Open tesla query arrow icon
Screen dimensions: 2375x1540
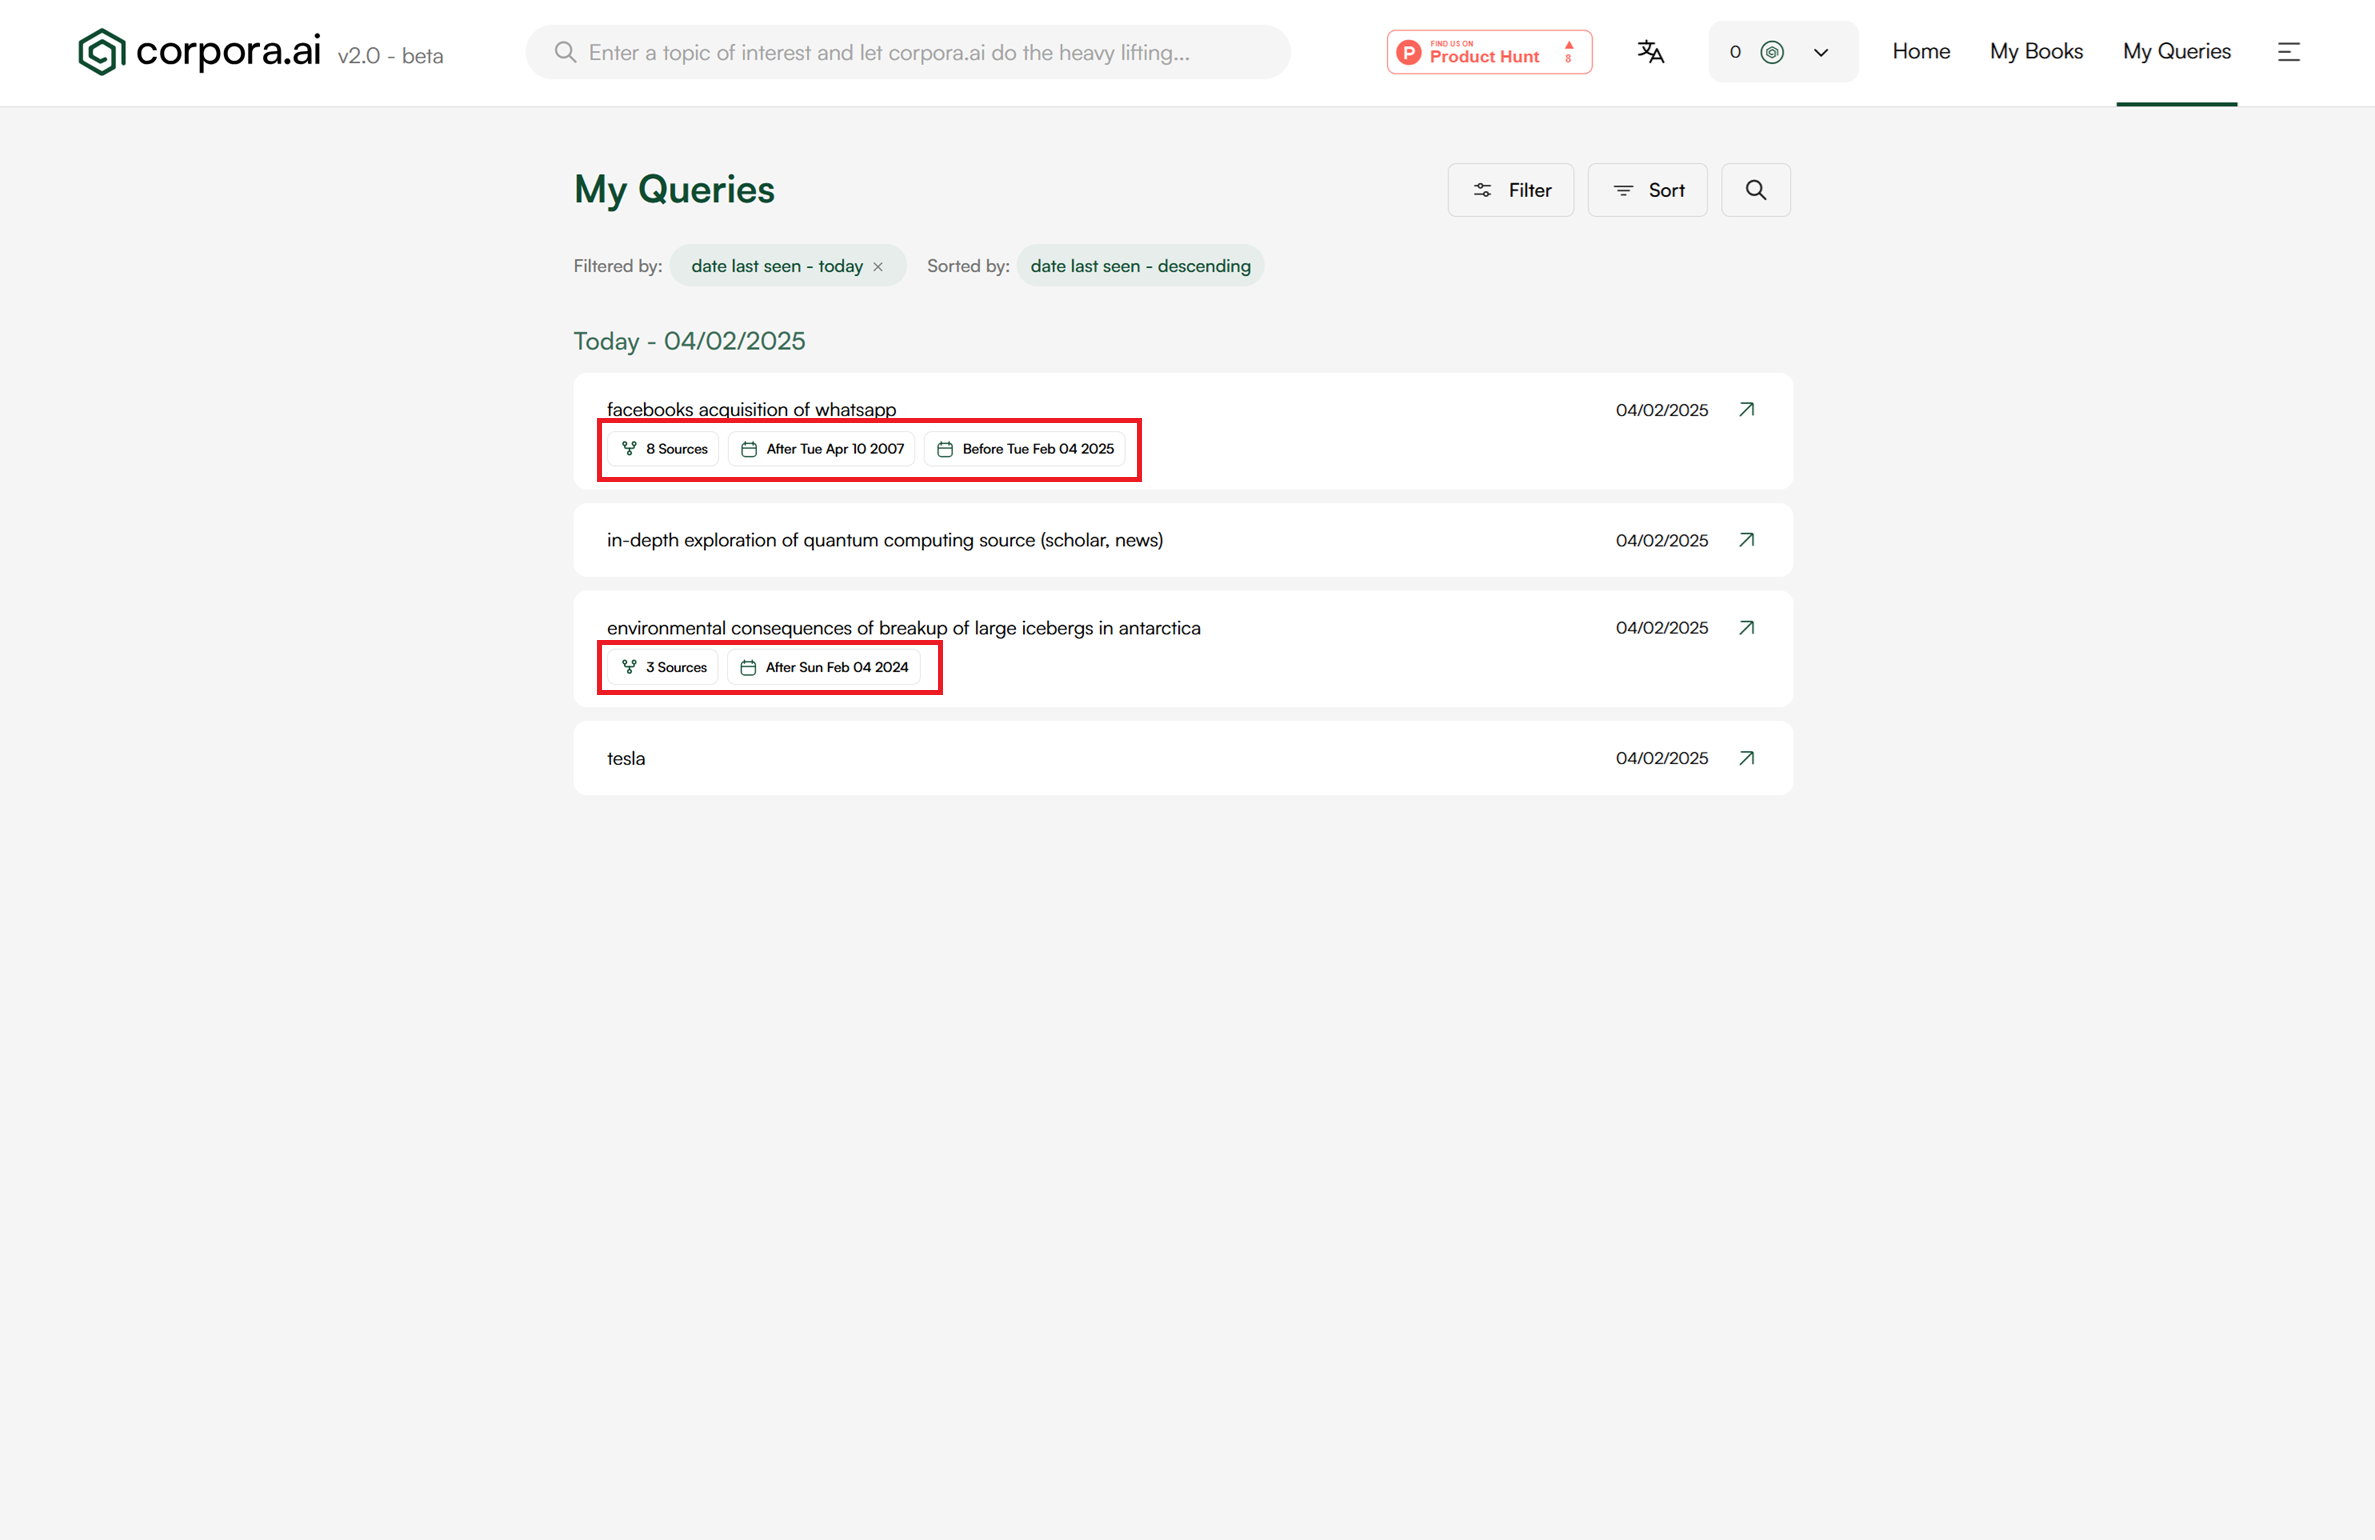1746,758
